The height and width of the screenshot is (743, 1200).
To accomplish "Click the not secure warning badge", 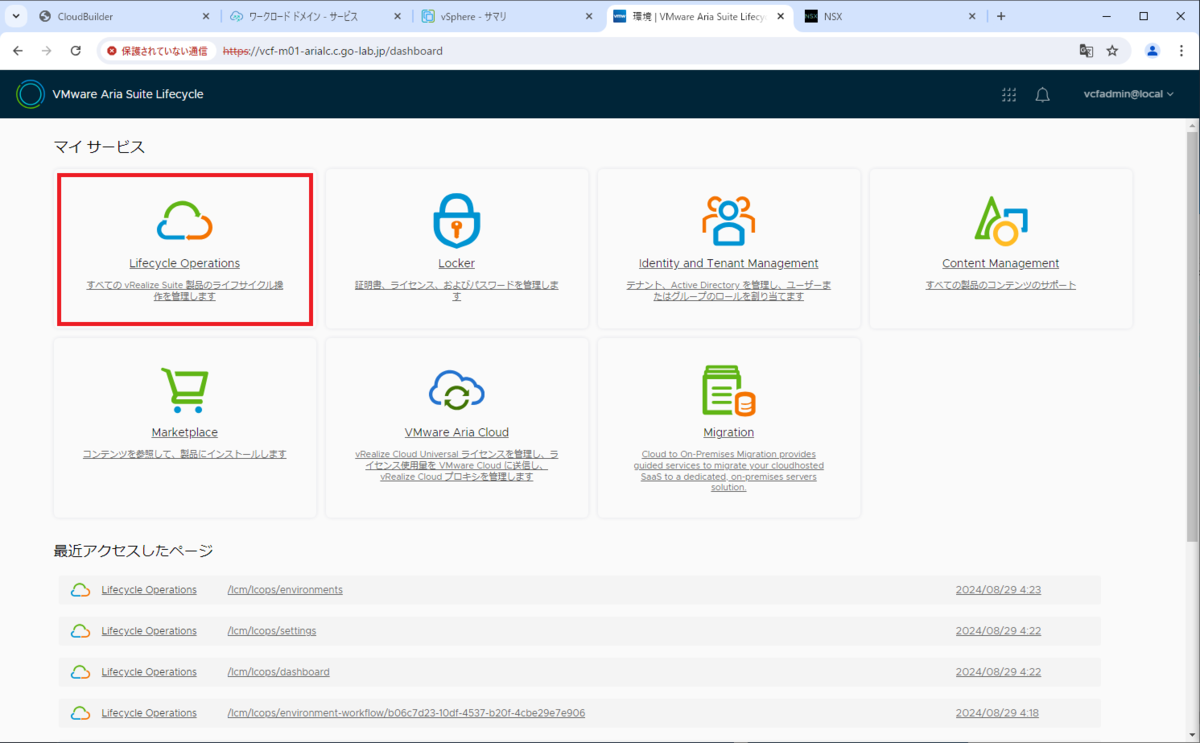I will click(x=157, y=50).
